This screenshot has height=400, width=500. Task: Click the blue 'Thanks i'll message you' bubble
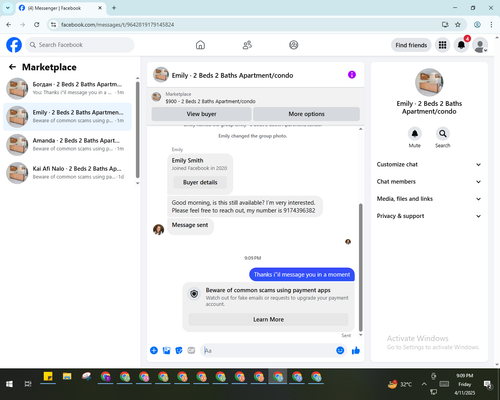[302, 274]
